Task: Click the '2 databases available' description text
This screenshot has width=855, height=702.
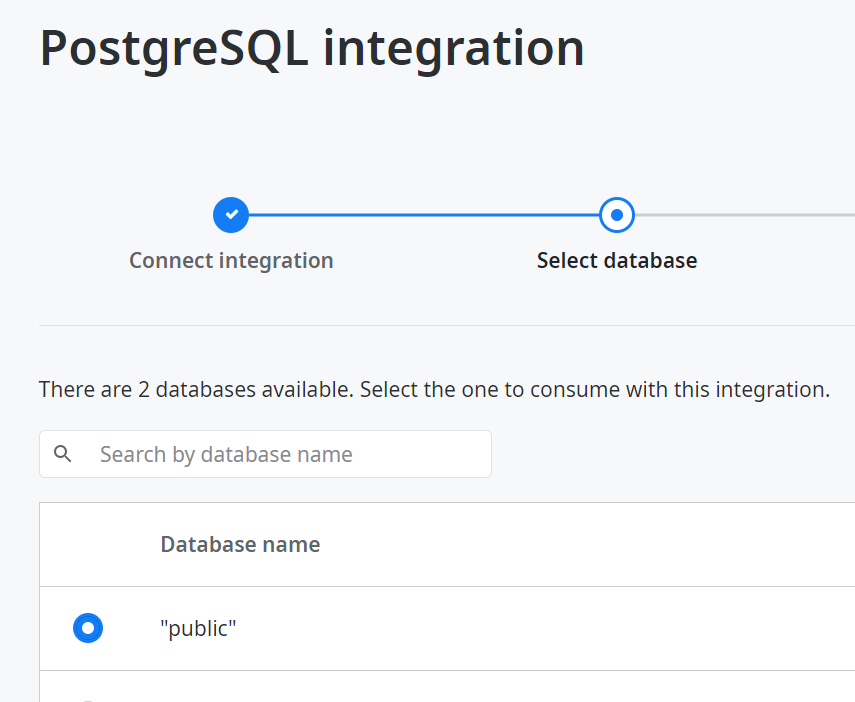Action: [434, 389]
